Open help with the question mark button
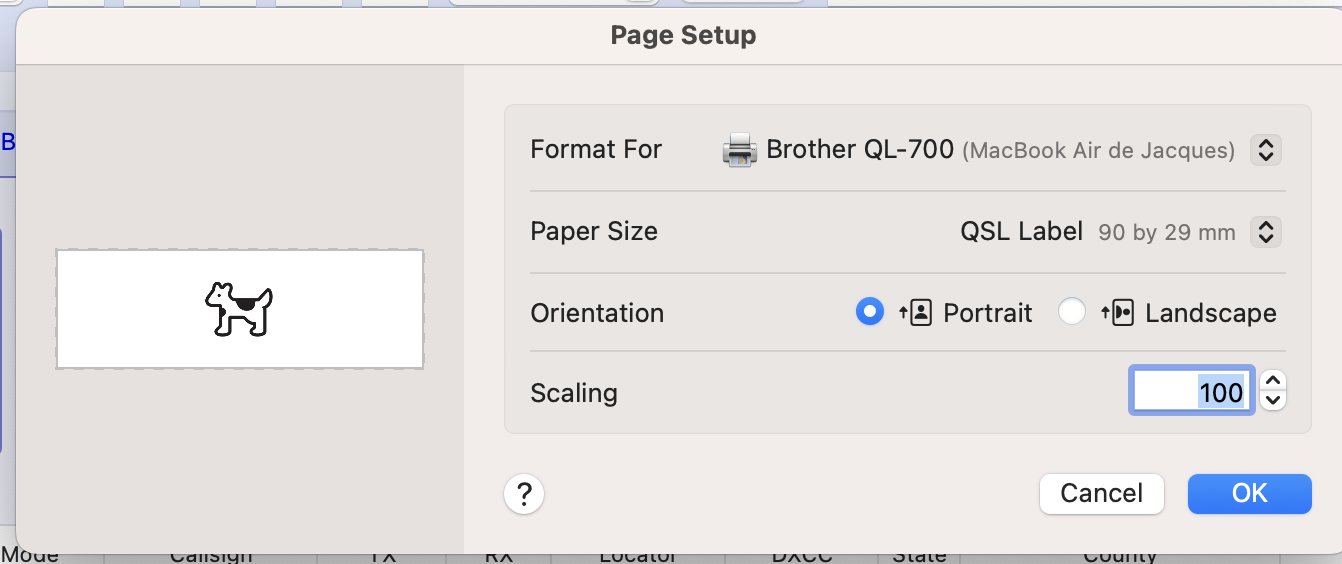This screenshot has height=564, width=1342. tap(524, 493)
